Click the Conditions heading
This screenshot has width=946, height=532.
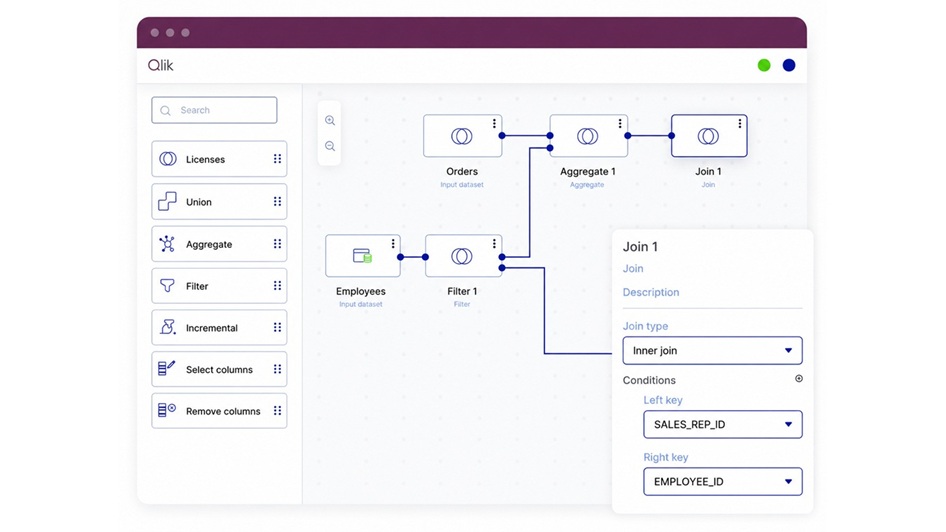[649, 380]
